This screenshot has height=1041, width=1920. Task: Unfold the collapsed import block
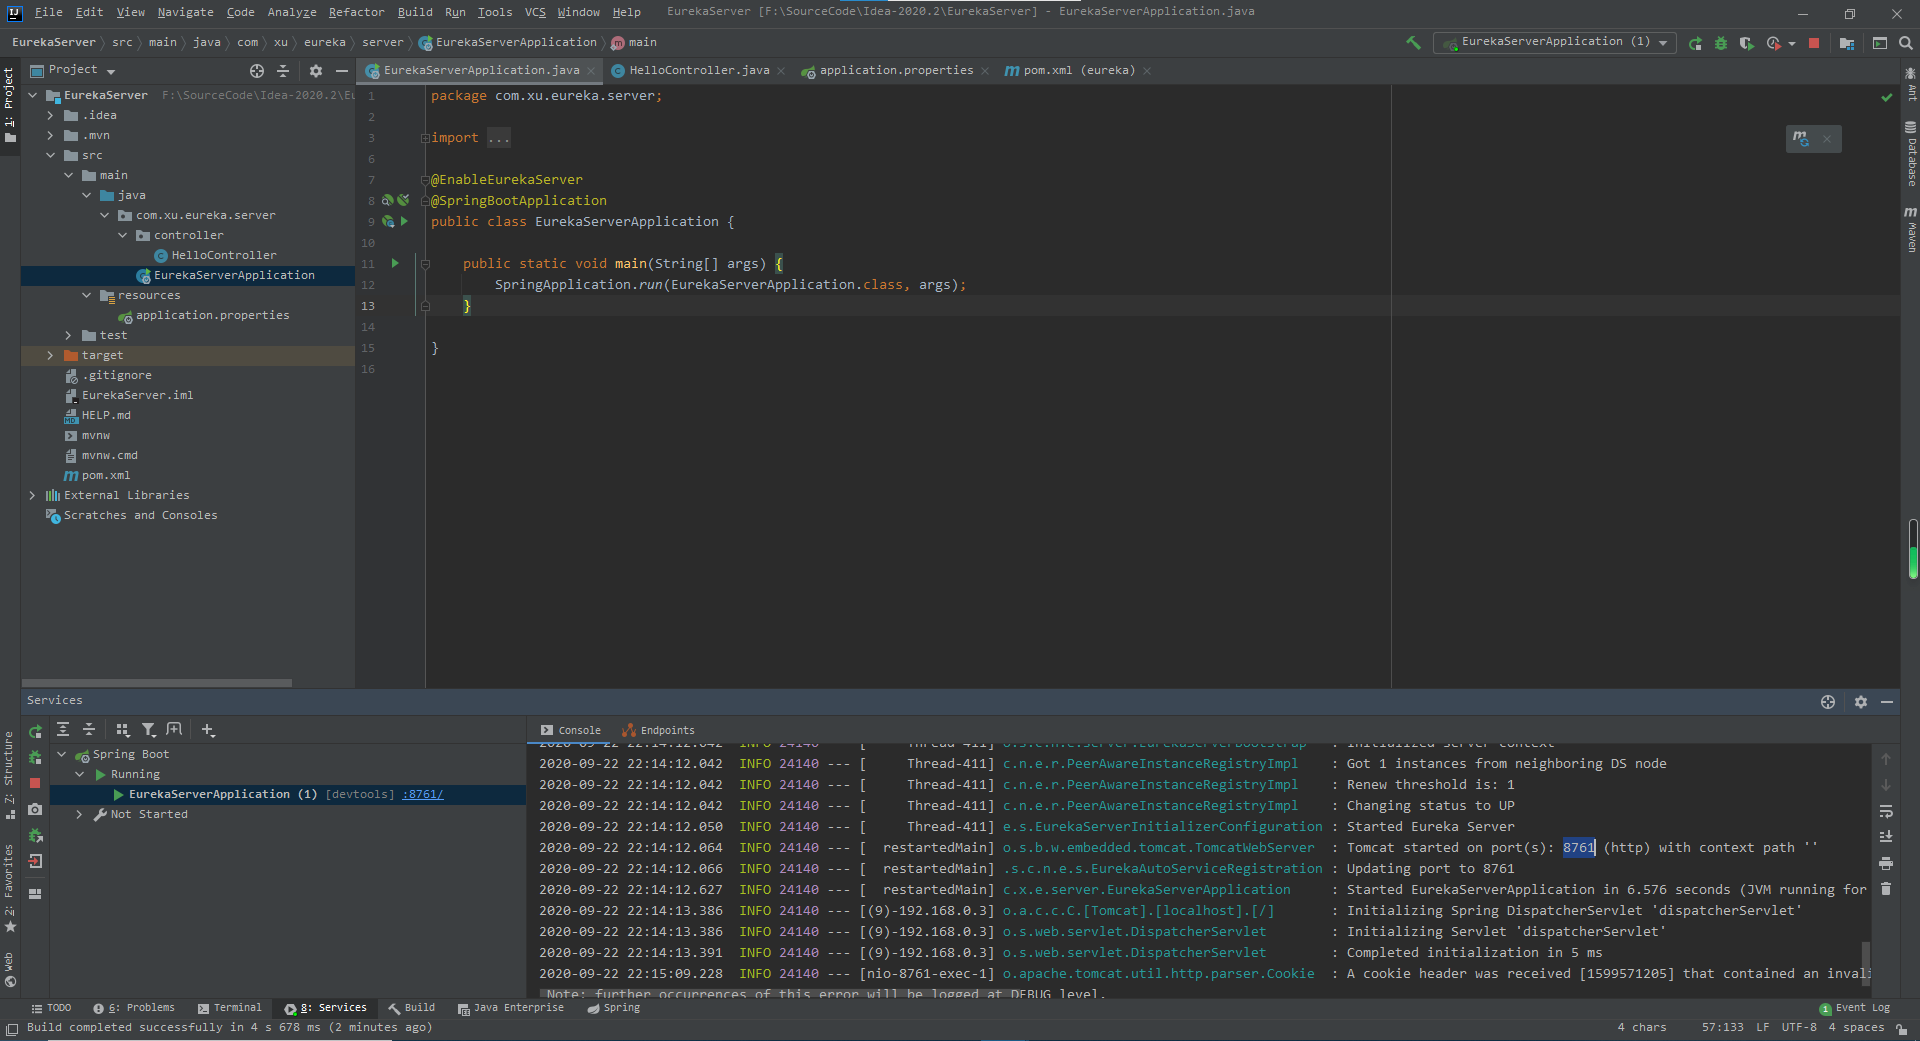pyautogui.click(x=425, y=138)
